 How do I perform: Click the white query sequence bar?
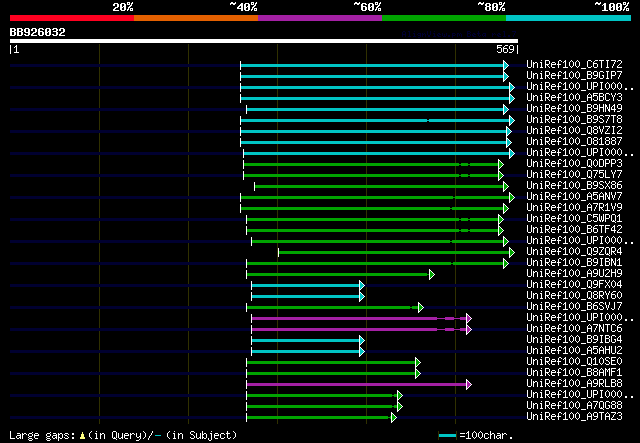click(264, 41)
